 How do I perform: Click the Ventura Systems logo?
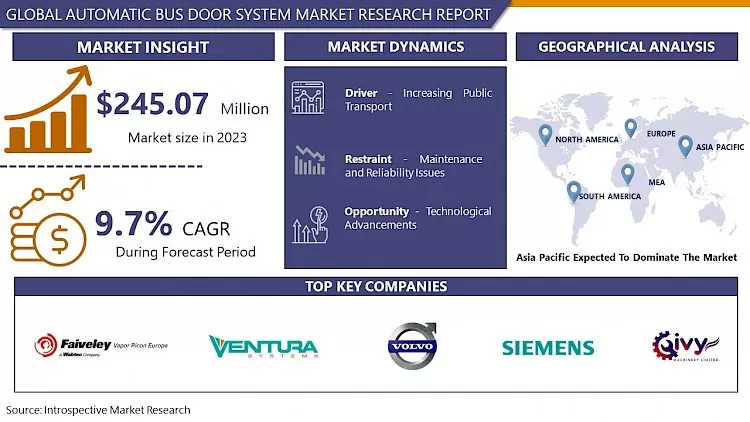[264, 346]
